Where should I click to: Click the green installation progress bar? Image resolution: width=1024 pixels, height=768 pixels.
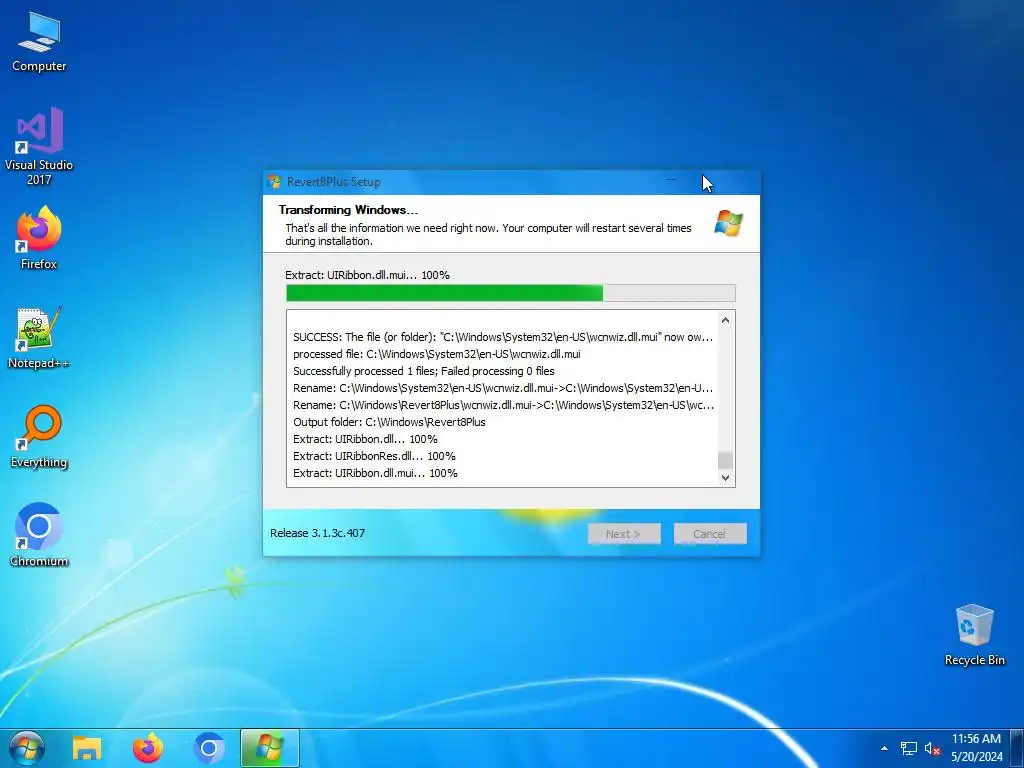[510, 293]
